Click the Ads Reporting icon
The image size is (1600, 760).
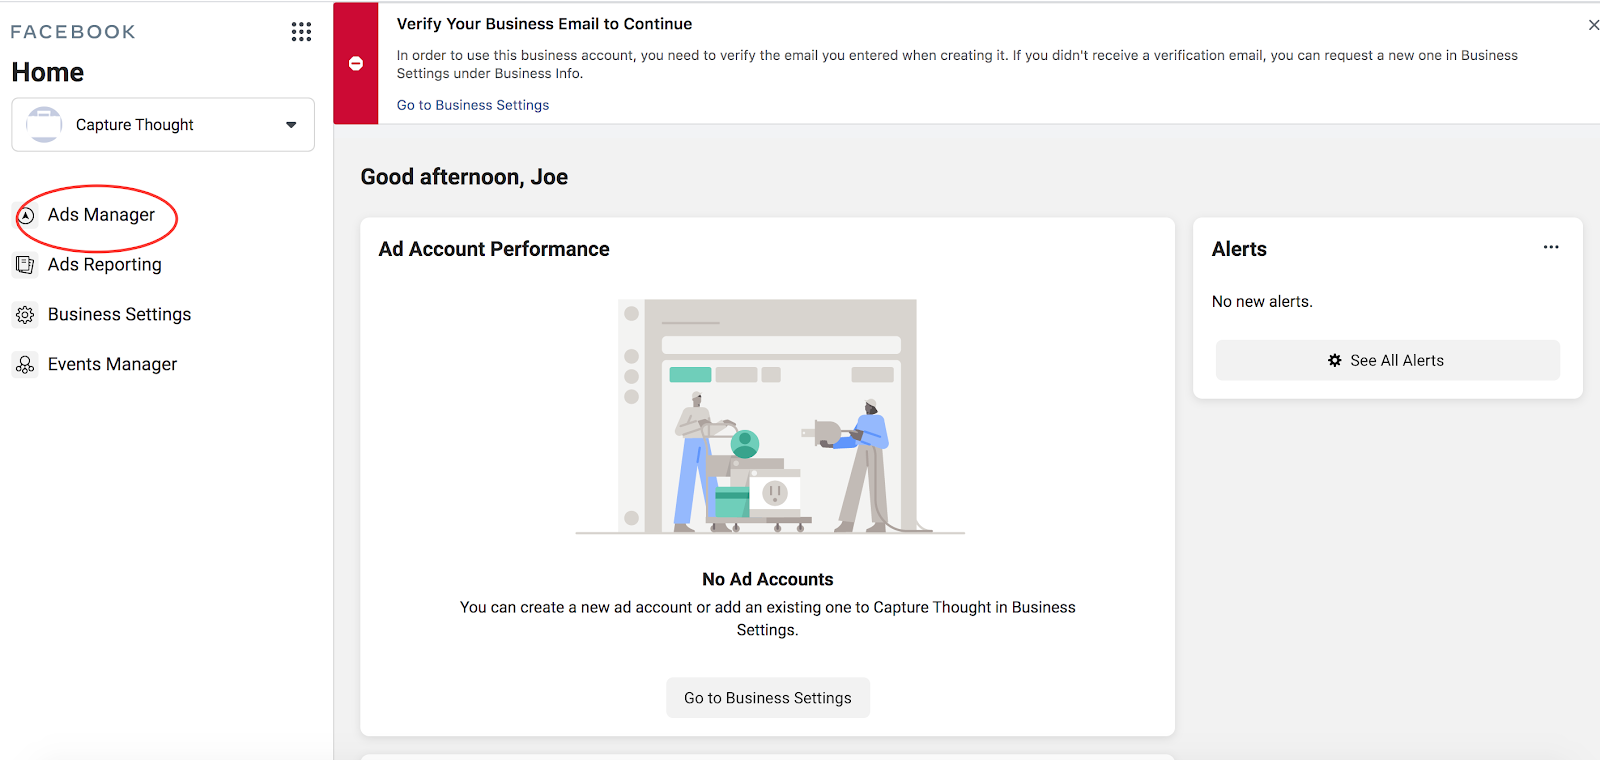click(x=26, y=265)
